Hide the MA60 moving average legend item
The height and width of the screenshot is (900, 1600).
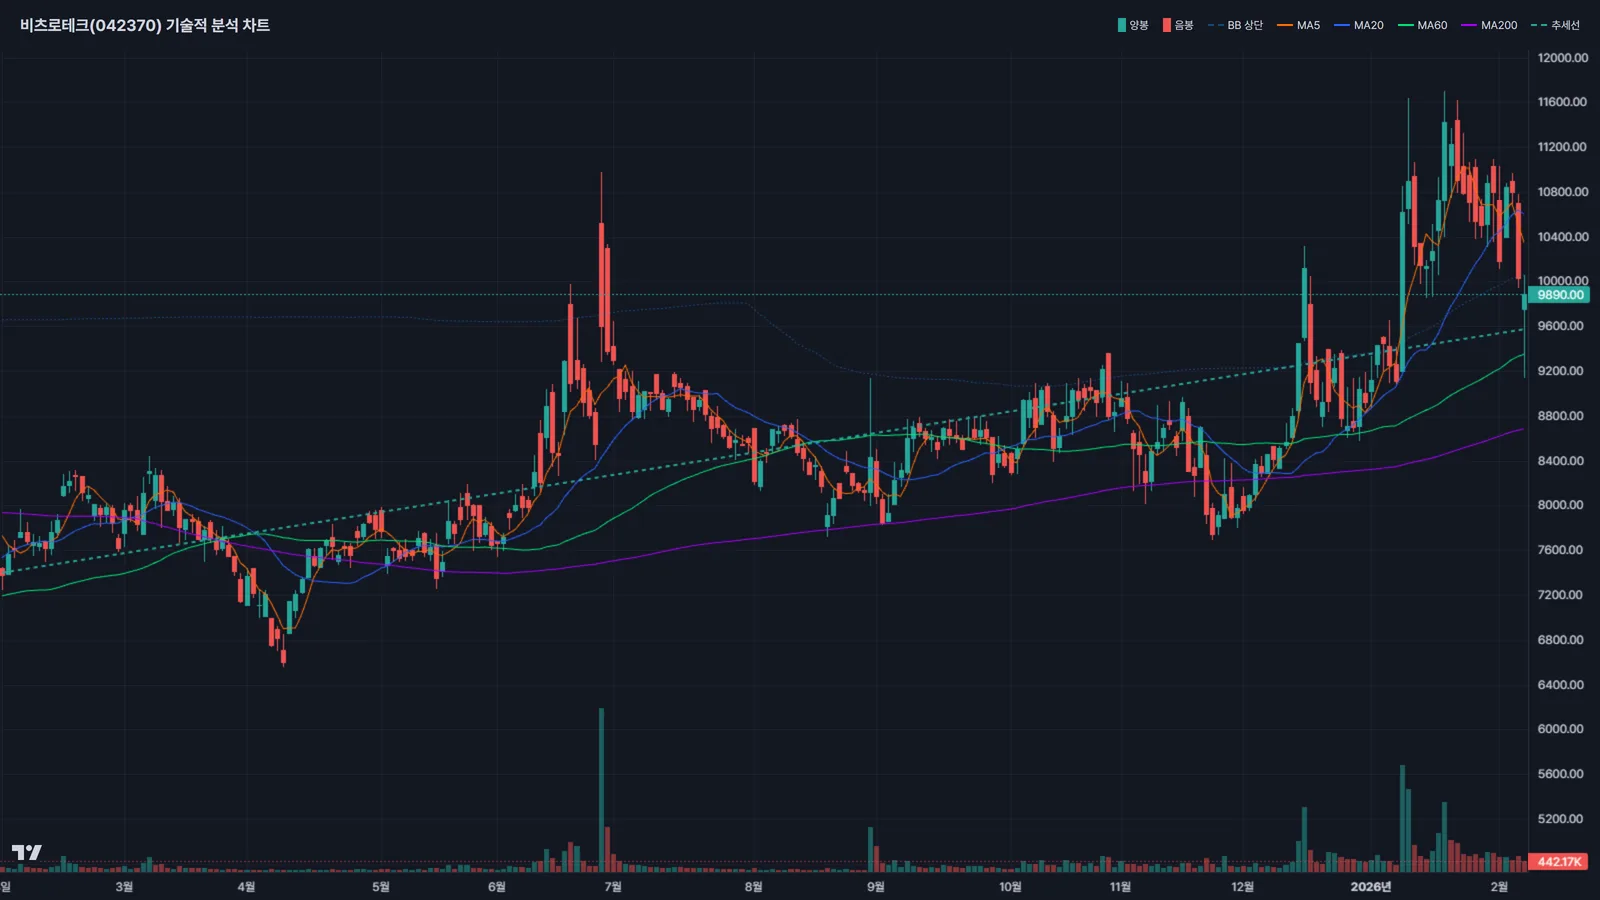[x=1423, y=25]
